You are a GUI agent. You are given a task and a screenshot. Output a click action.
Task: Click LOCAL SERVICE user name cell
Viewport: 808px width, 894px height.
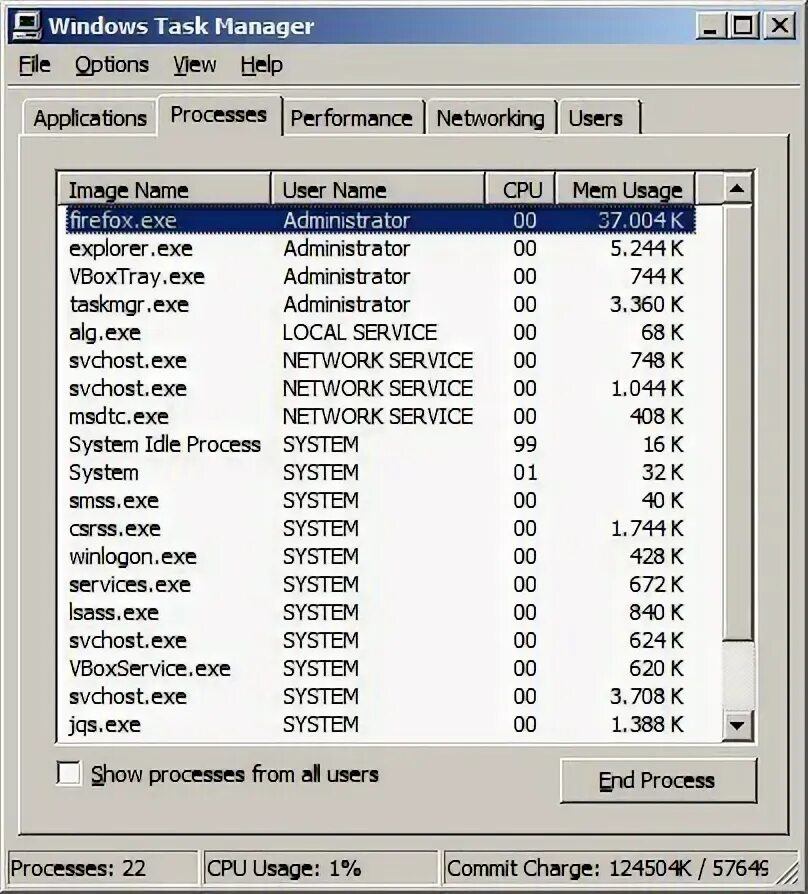coord(360,332)
